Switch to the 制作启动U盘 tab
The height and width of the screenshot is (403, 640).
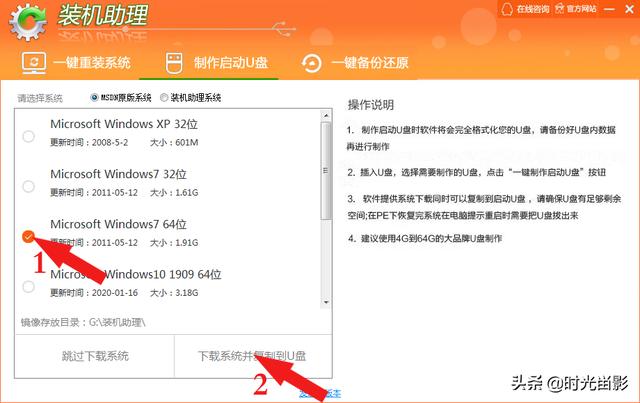[x=217, y=63]
